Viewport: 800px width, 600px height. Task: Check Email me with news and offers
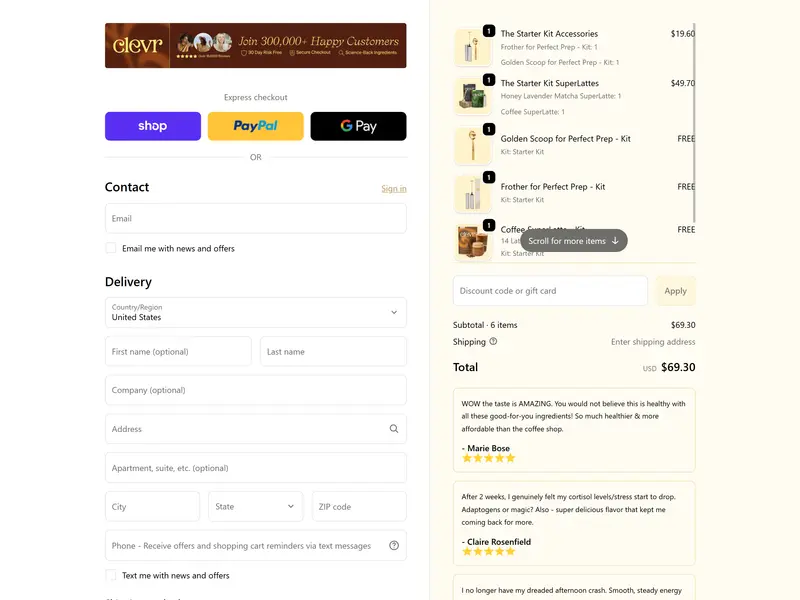[x=111, y=248]
